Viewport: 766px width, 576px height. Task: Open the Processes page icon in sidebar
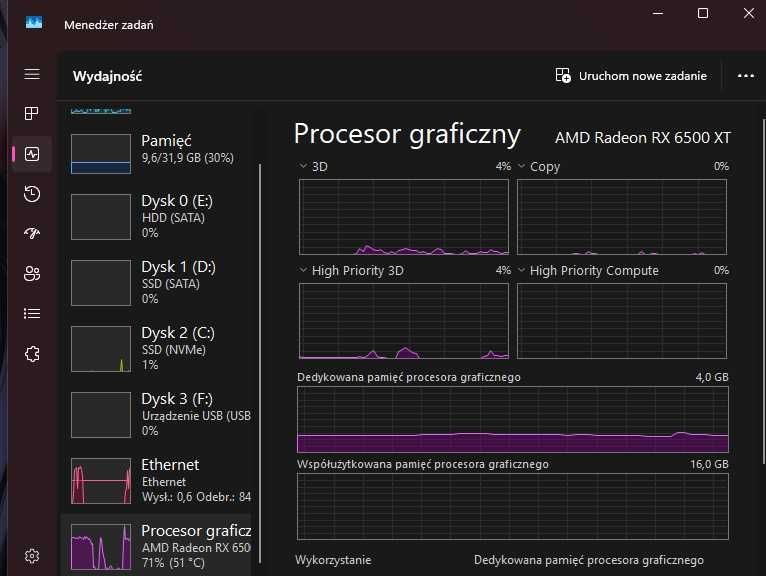pos(32,113)
